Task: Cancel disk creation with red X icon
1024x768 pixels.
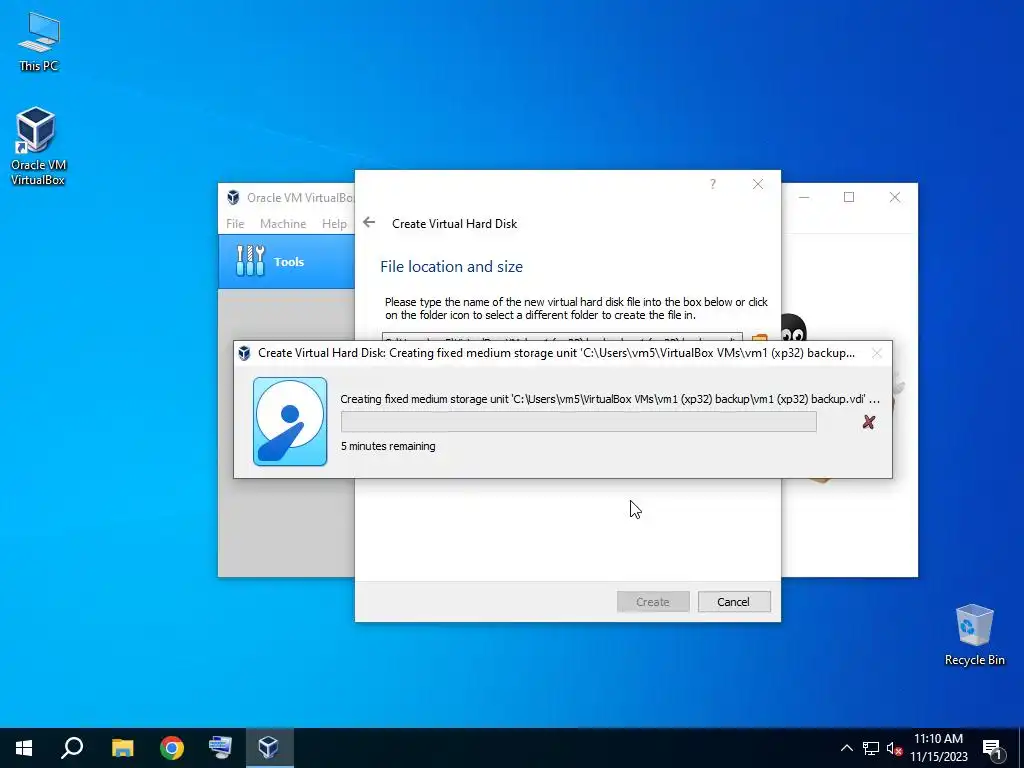Action: click(869, 422)
